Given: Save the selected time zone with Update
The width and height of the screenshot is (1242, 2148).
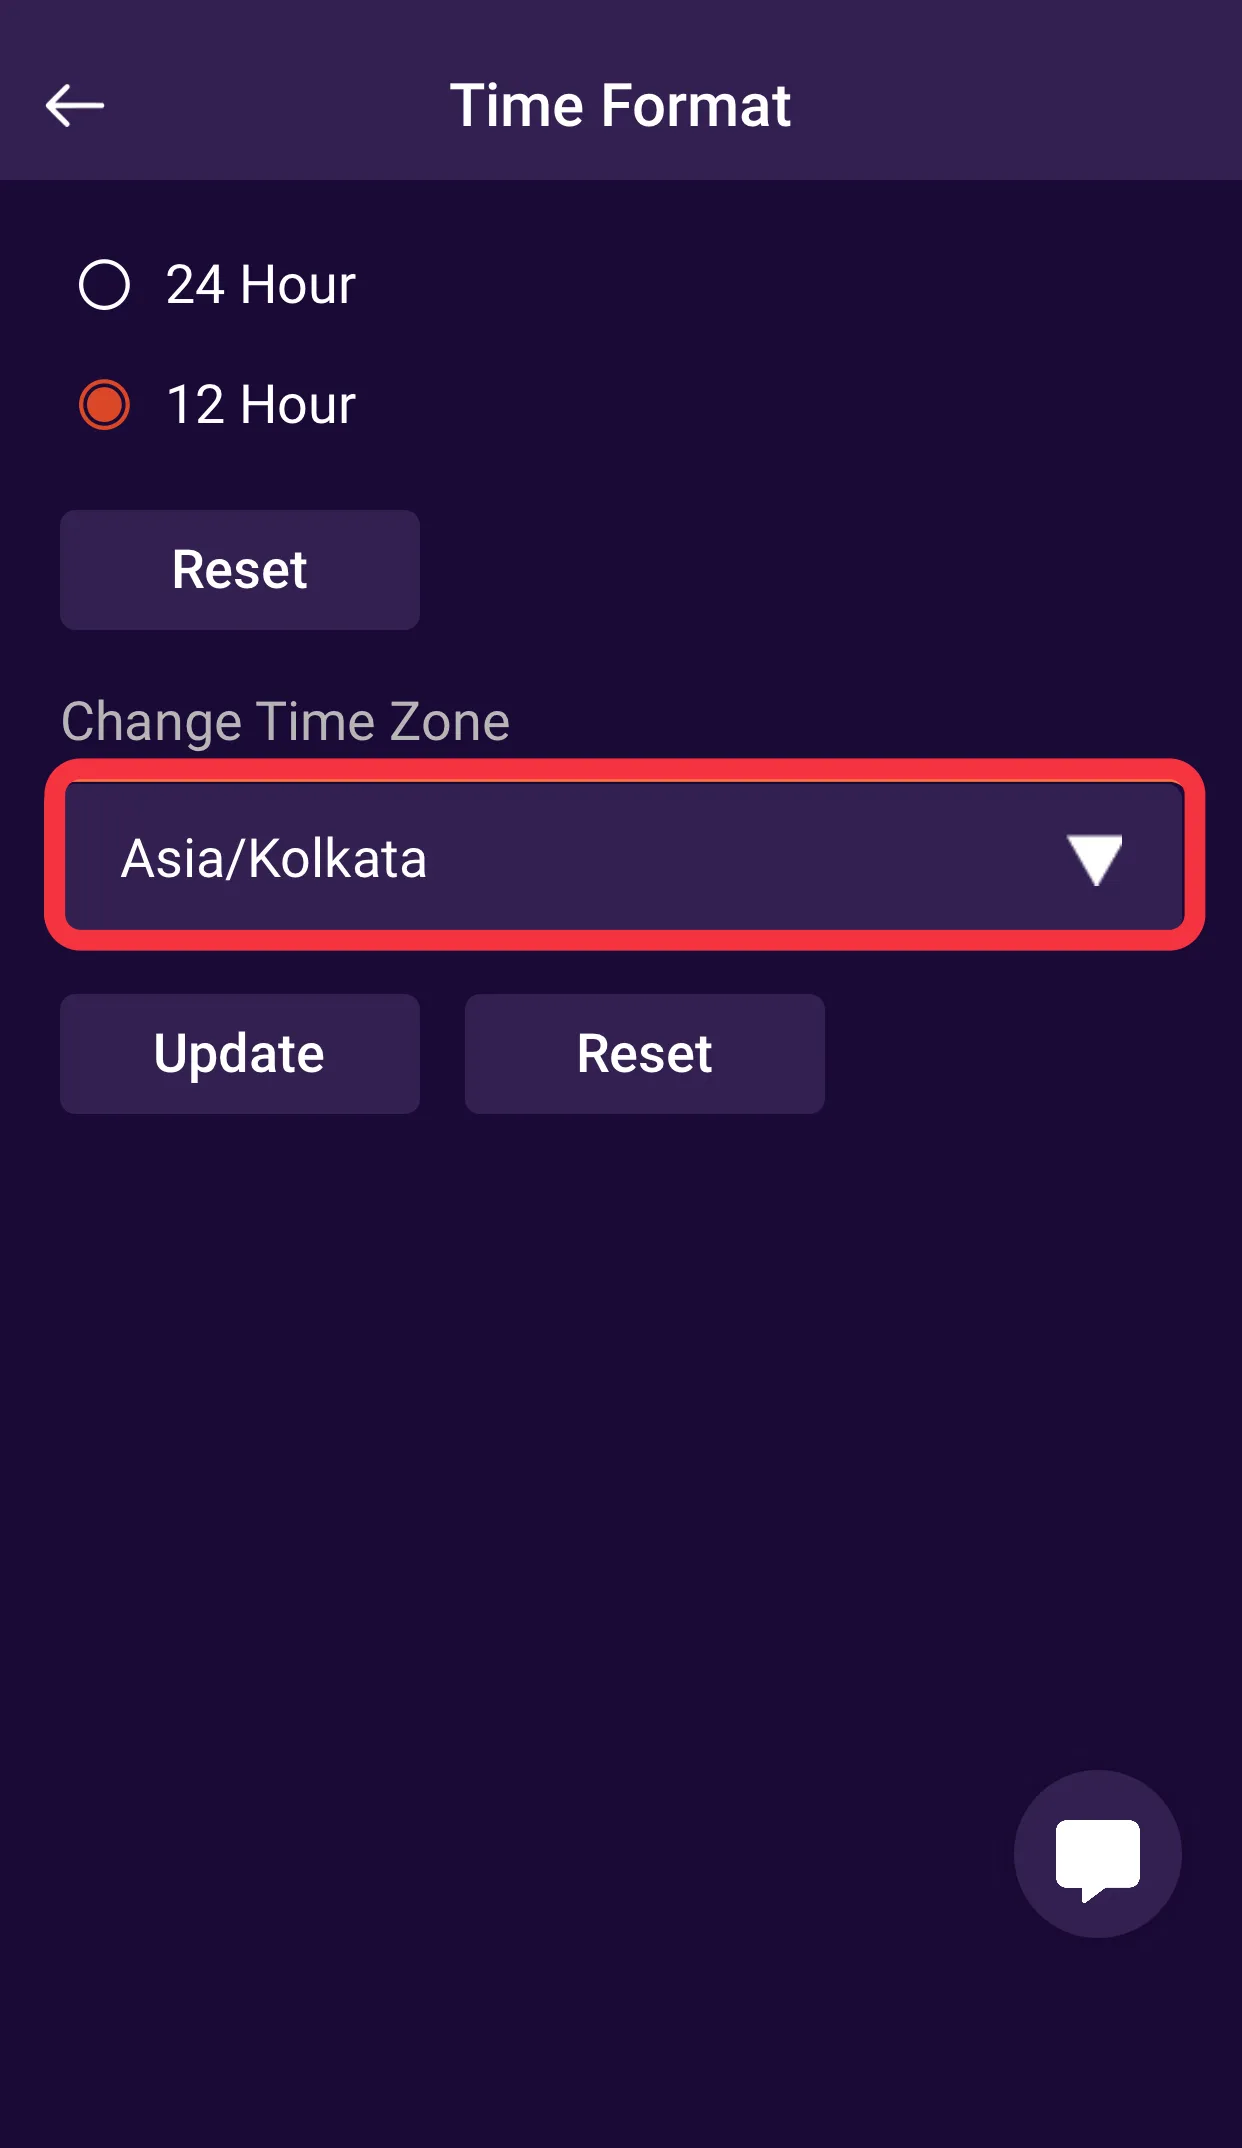Looking at the screenshot, I should click(240, 1054).
